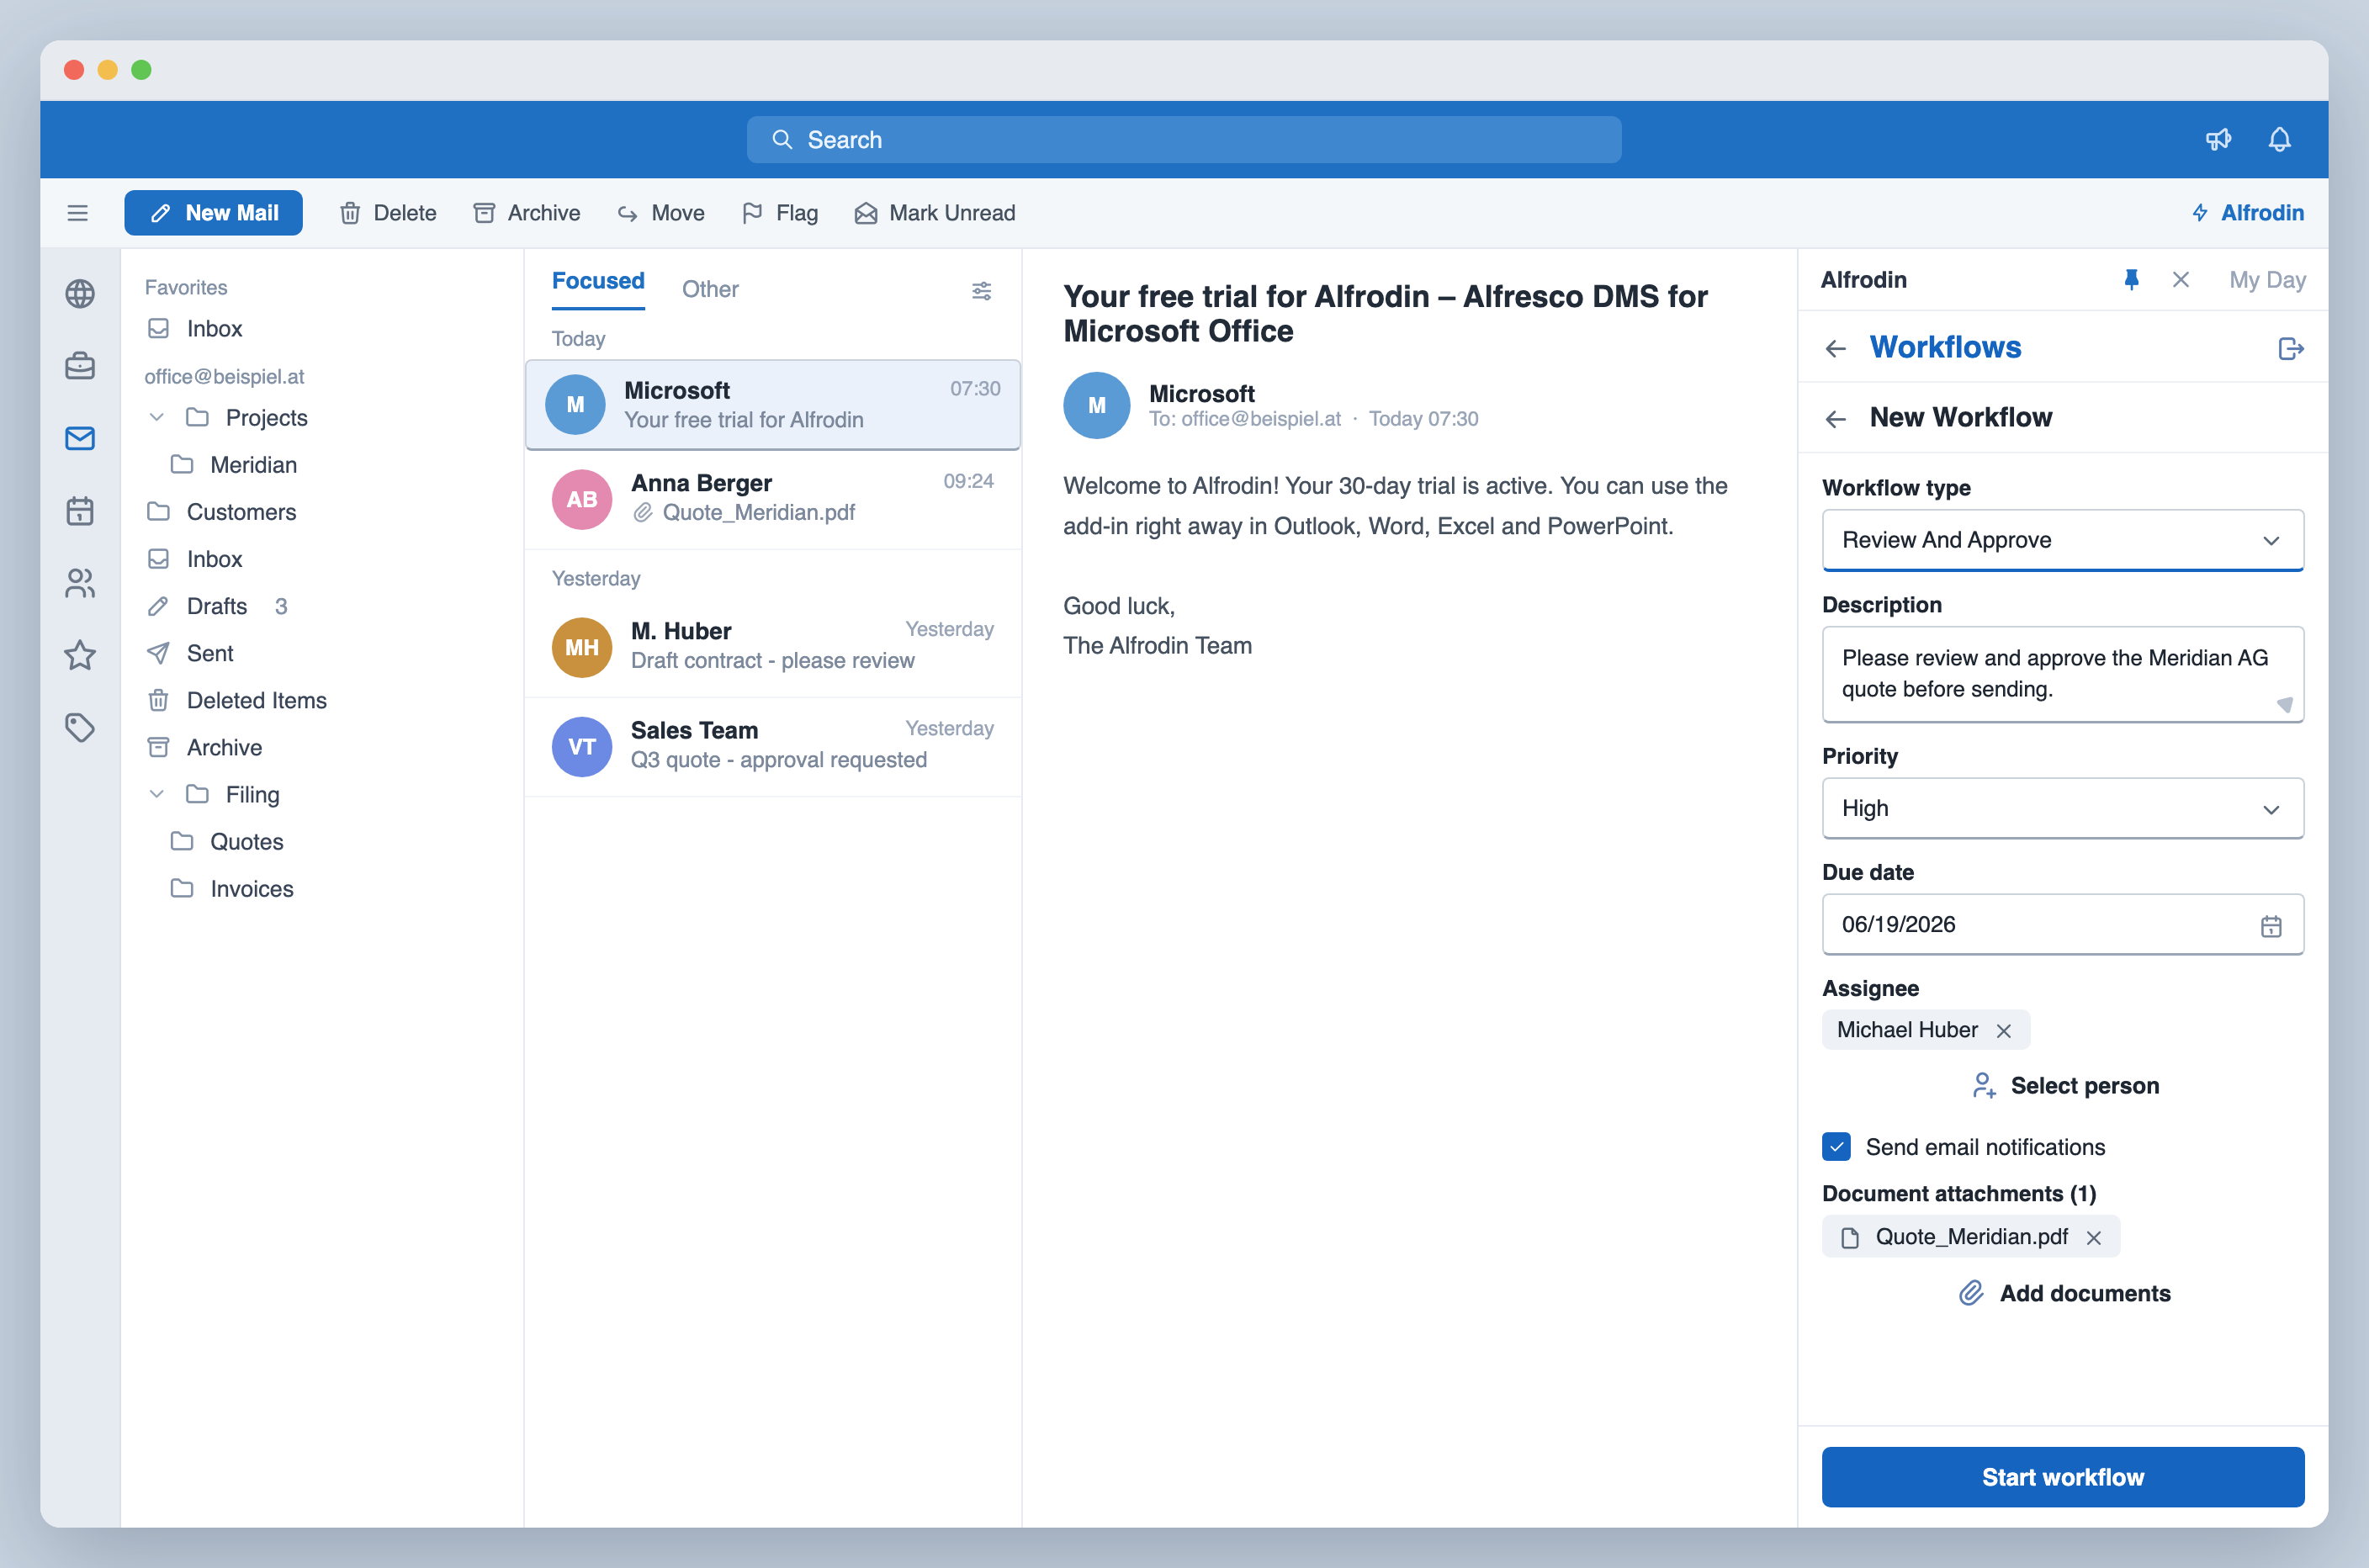
Task: Open the My Day tab
Action: point(2267,280)
